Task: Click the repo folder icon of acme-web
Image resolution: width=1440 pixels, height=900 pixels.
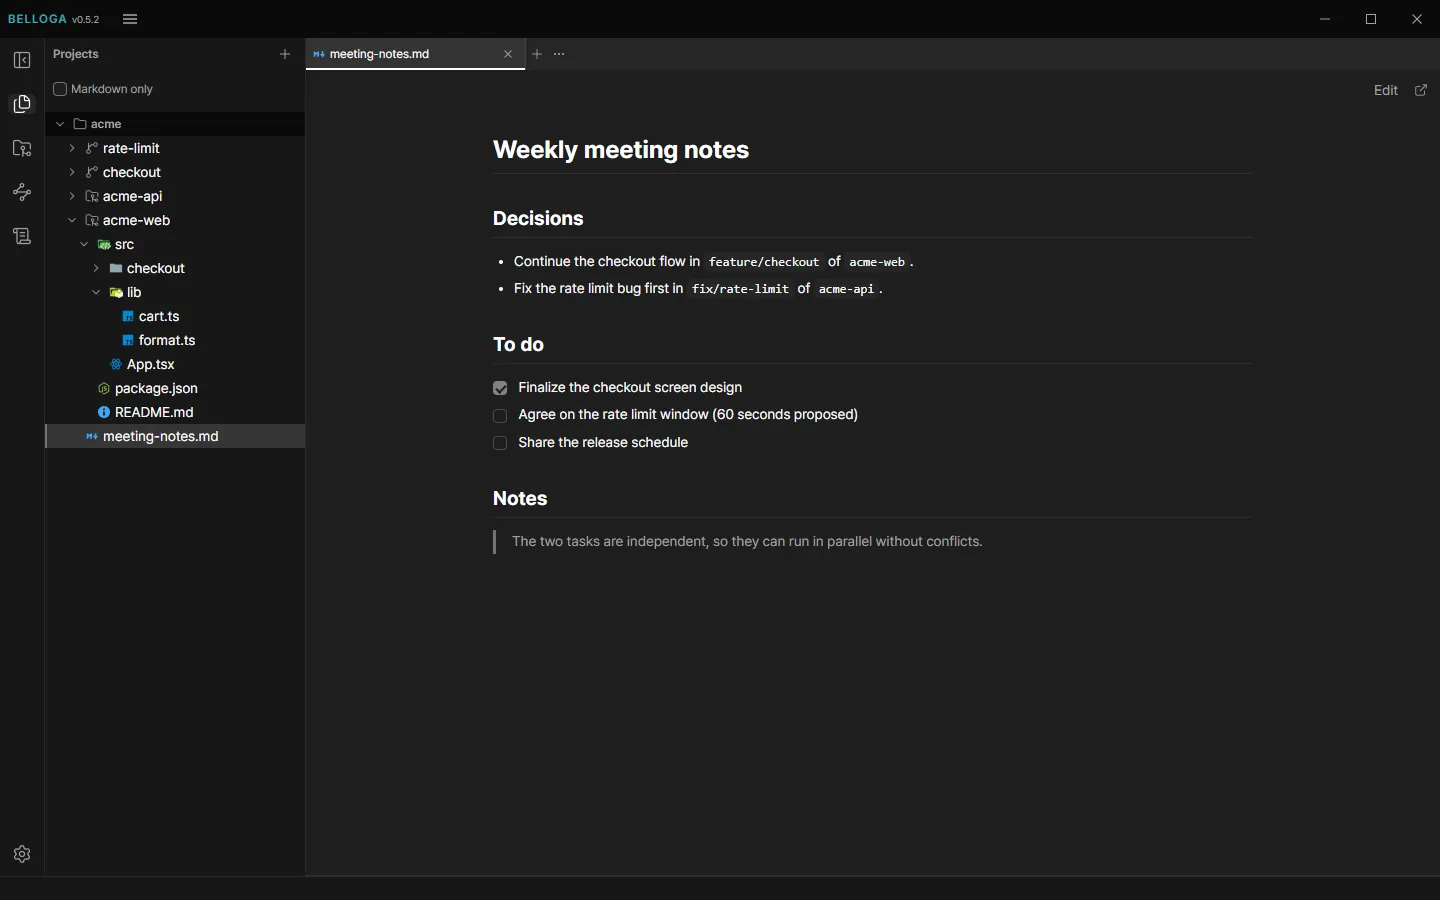Action: [92, 220]
